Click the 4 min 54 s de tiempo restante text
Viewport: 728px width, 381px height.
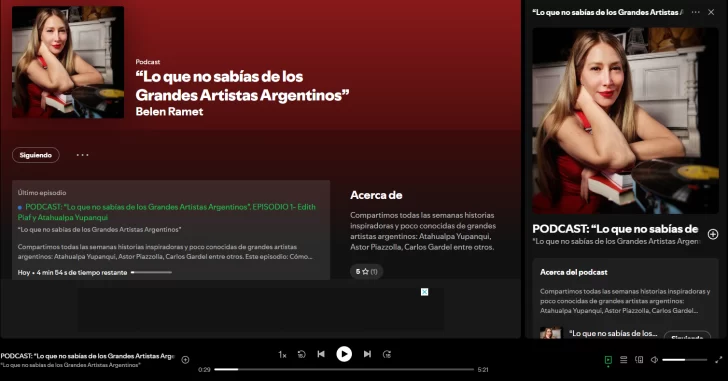click(82, 272)
